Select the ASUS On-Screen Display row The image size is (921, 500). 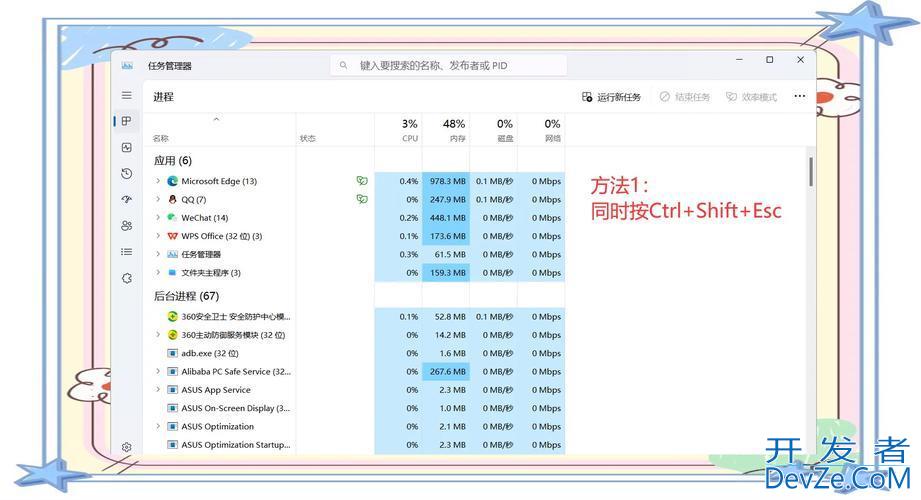tap(354, 408)
